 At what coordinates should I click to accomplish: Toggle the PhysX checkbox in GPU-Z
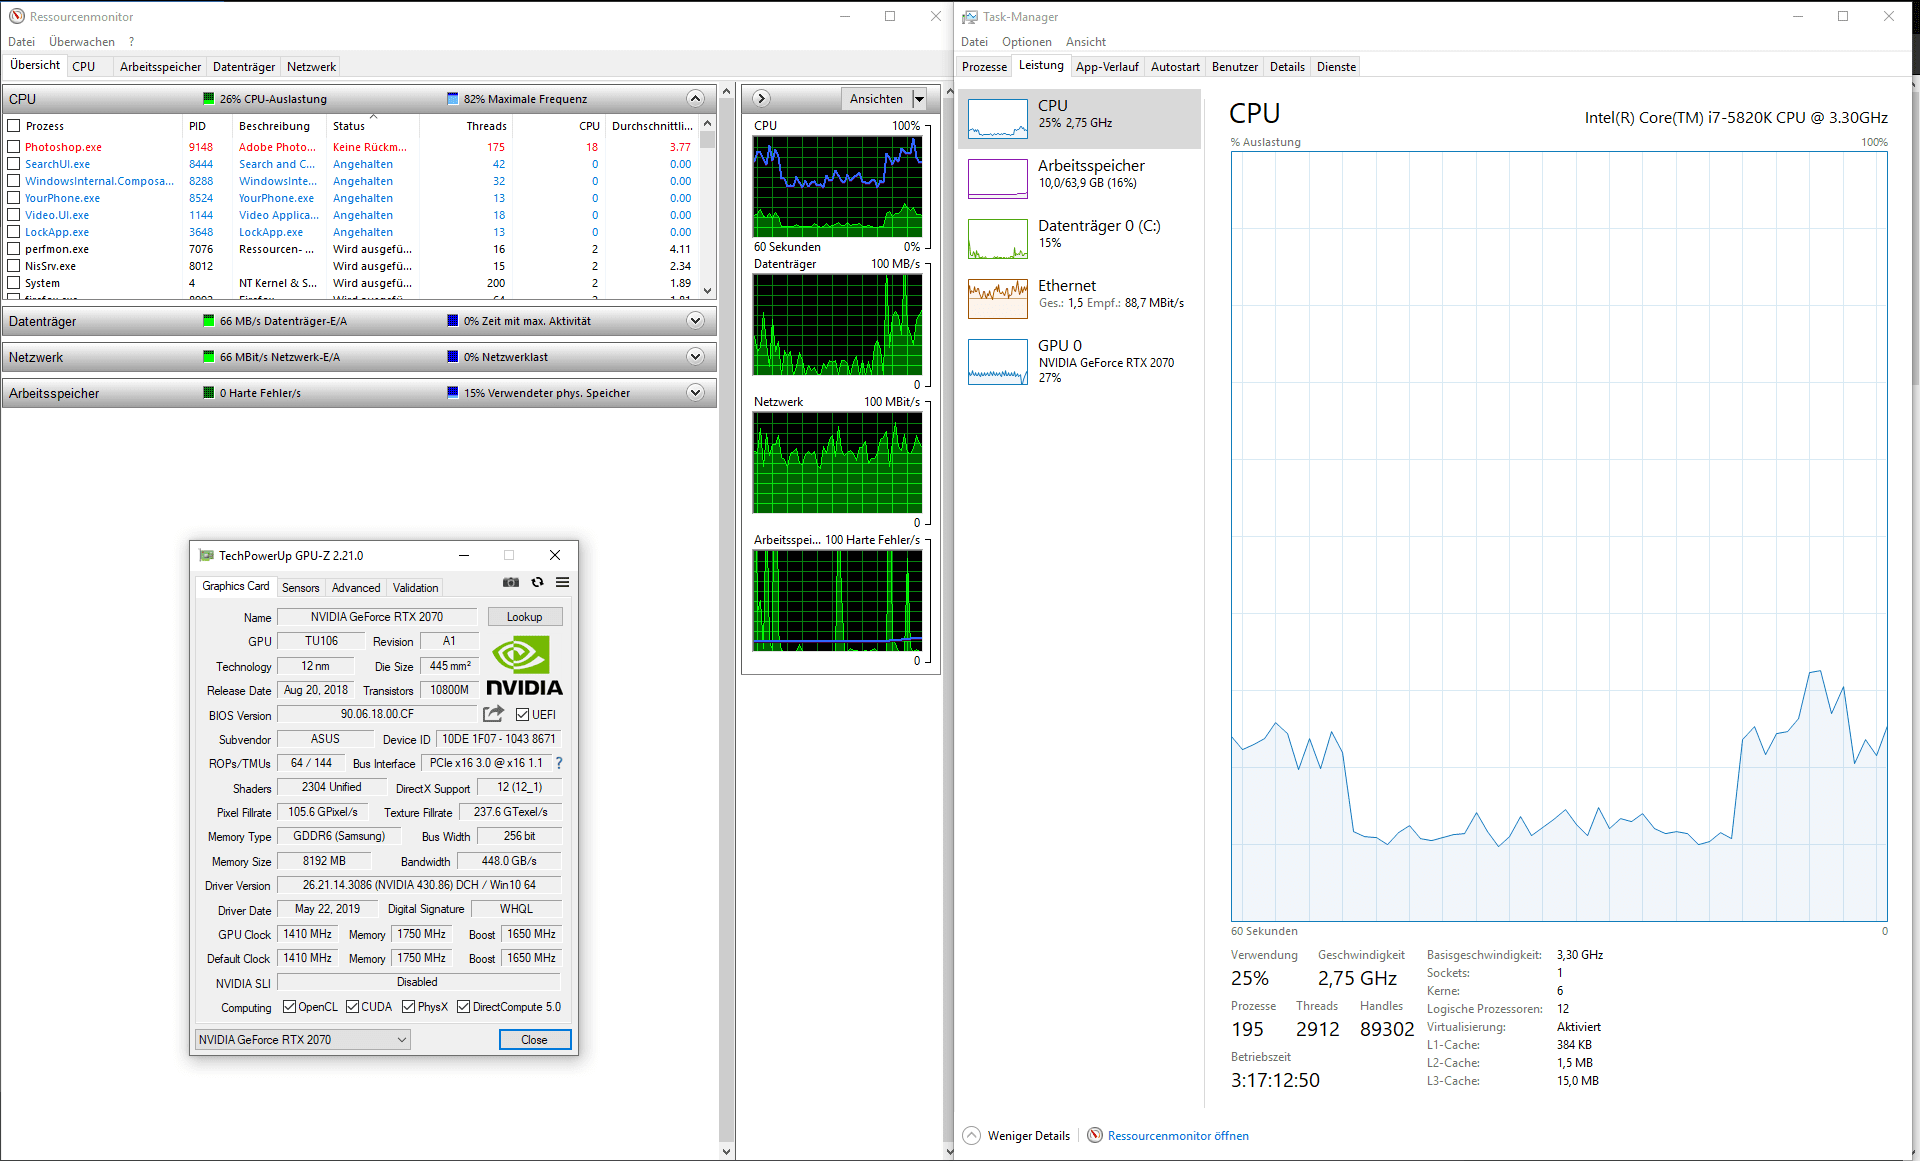point(409,1007)
